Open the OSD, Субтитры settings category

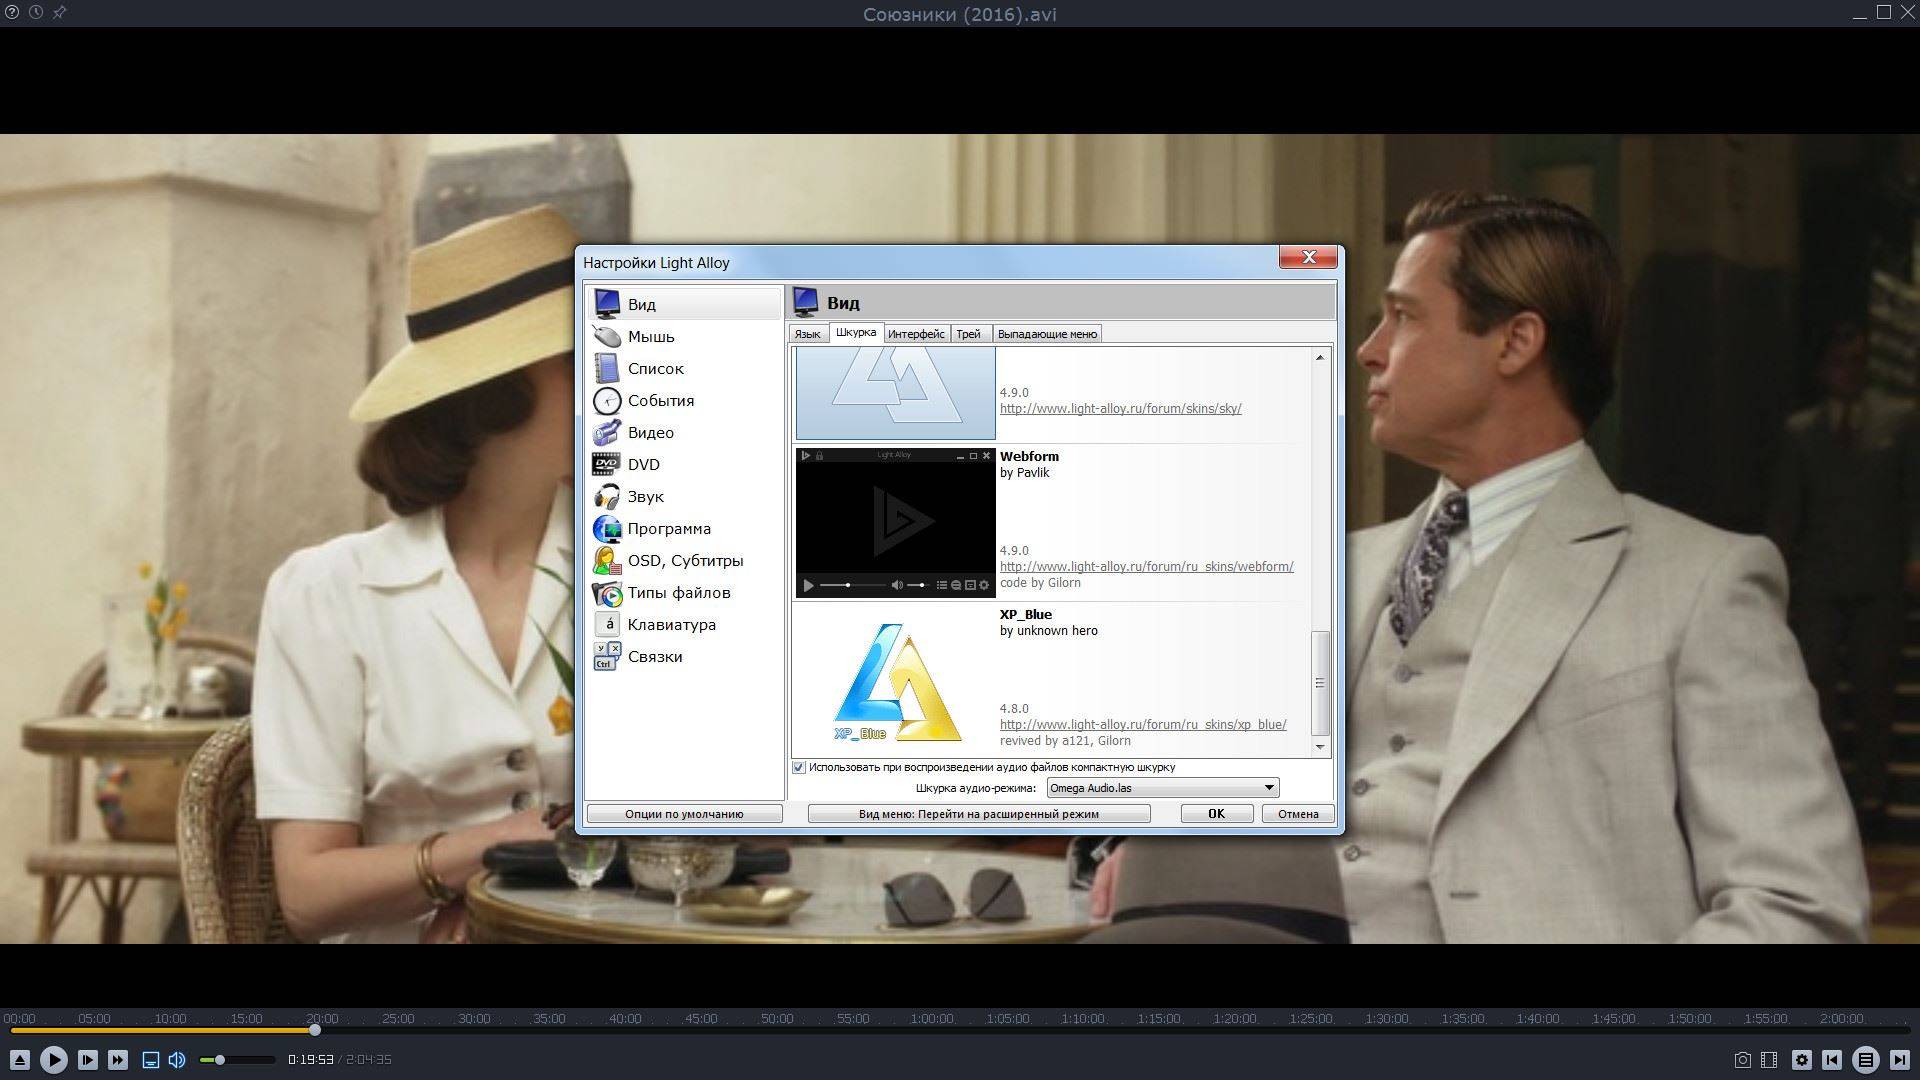pyautogui.click(x=684, y=560)
